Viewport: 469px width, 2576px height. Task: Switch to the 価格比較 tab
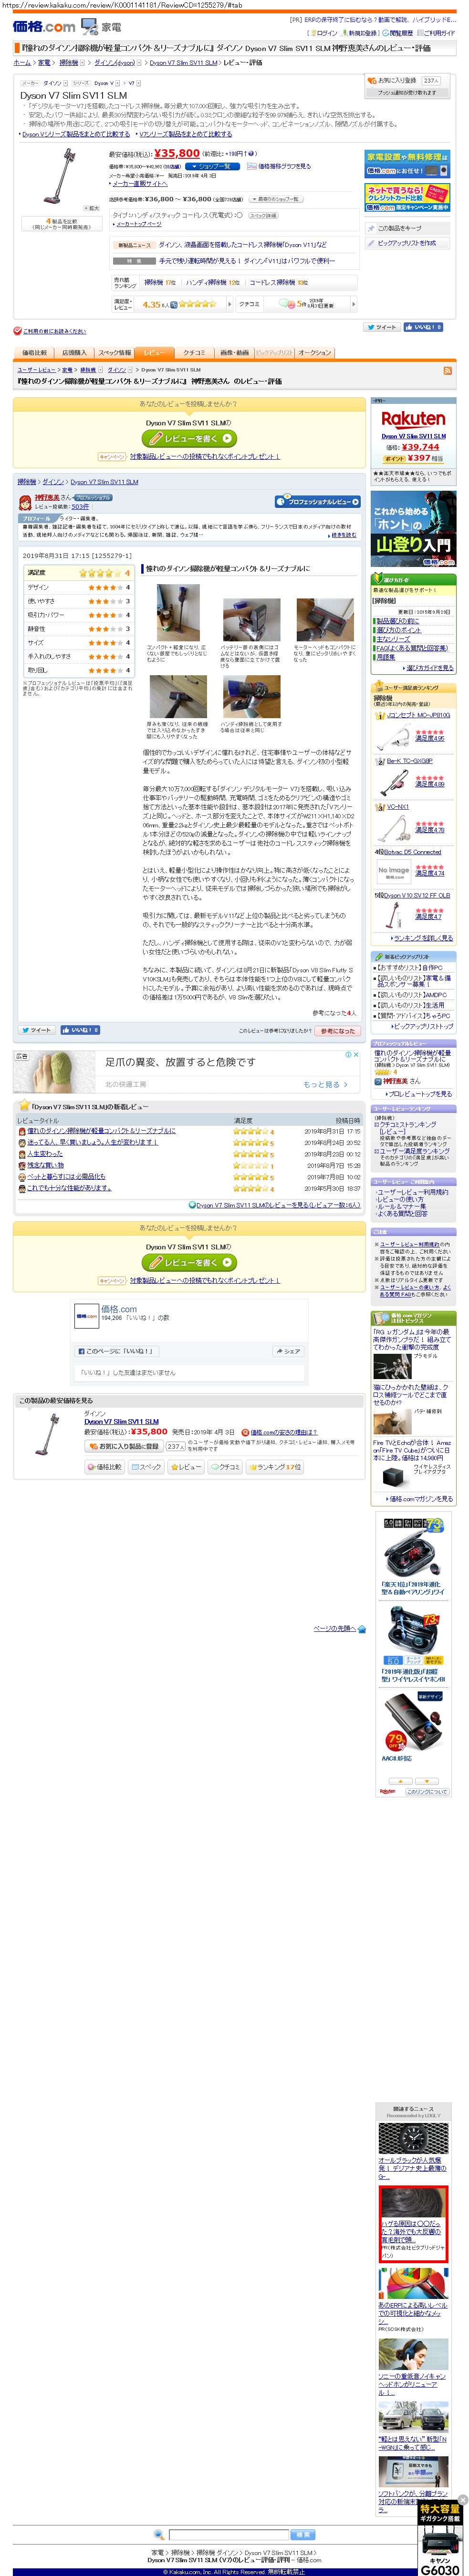coord(35,352)
